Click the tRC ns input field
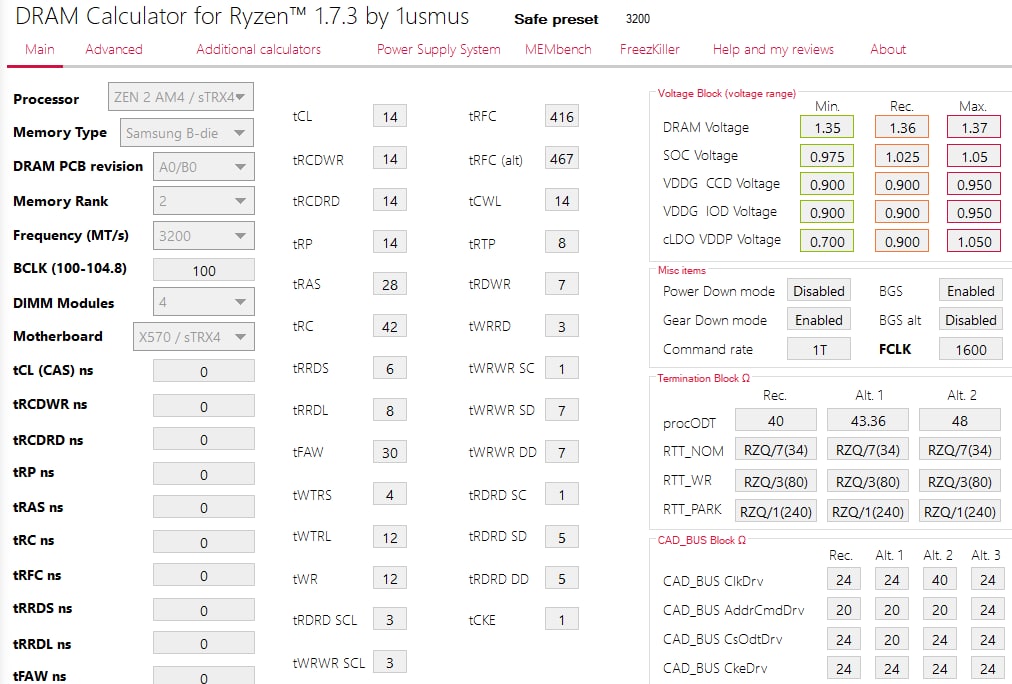This screenshot has height=684, width=1012. coord(203,542)
